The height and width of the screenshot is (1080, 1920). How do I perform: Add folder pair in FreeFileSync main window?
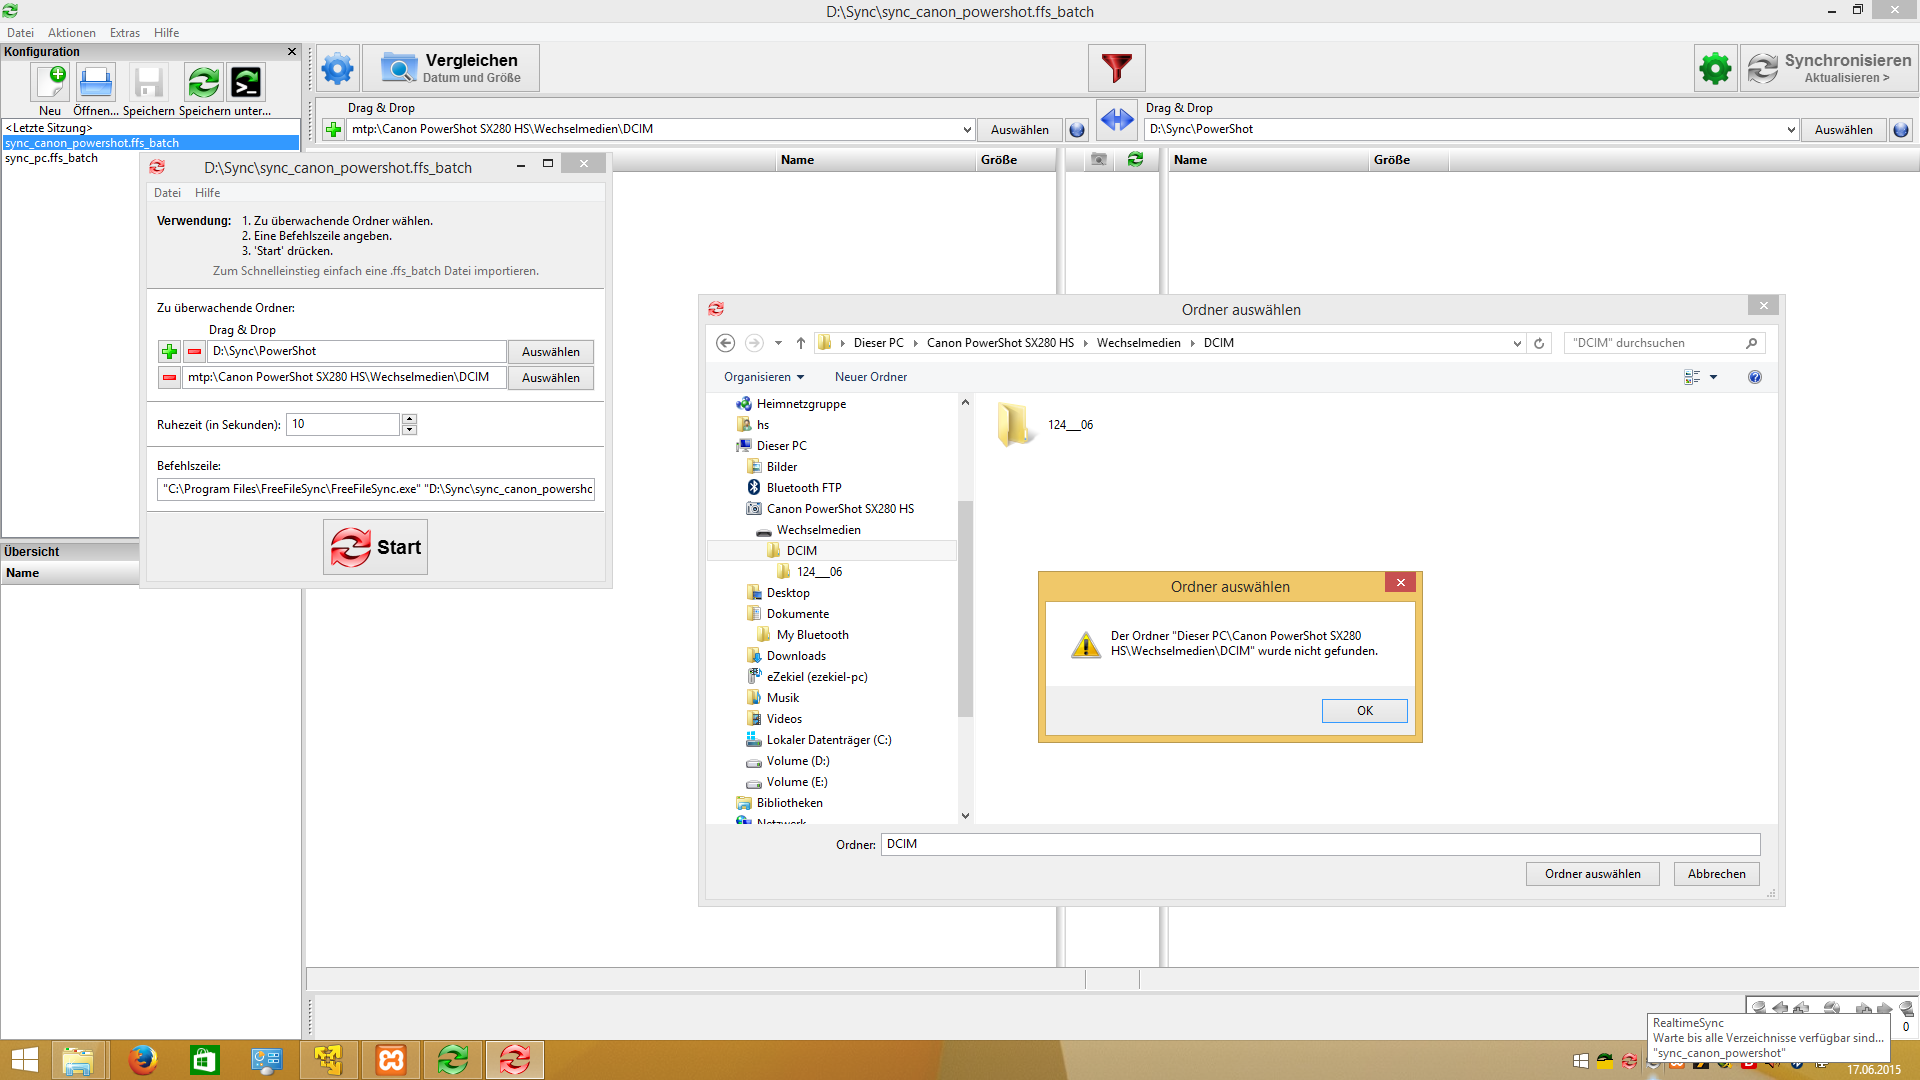(333, 130)
